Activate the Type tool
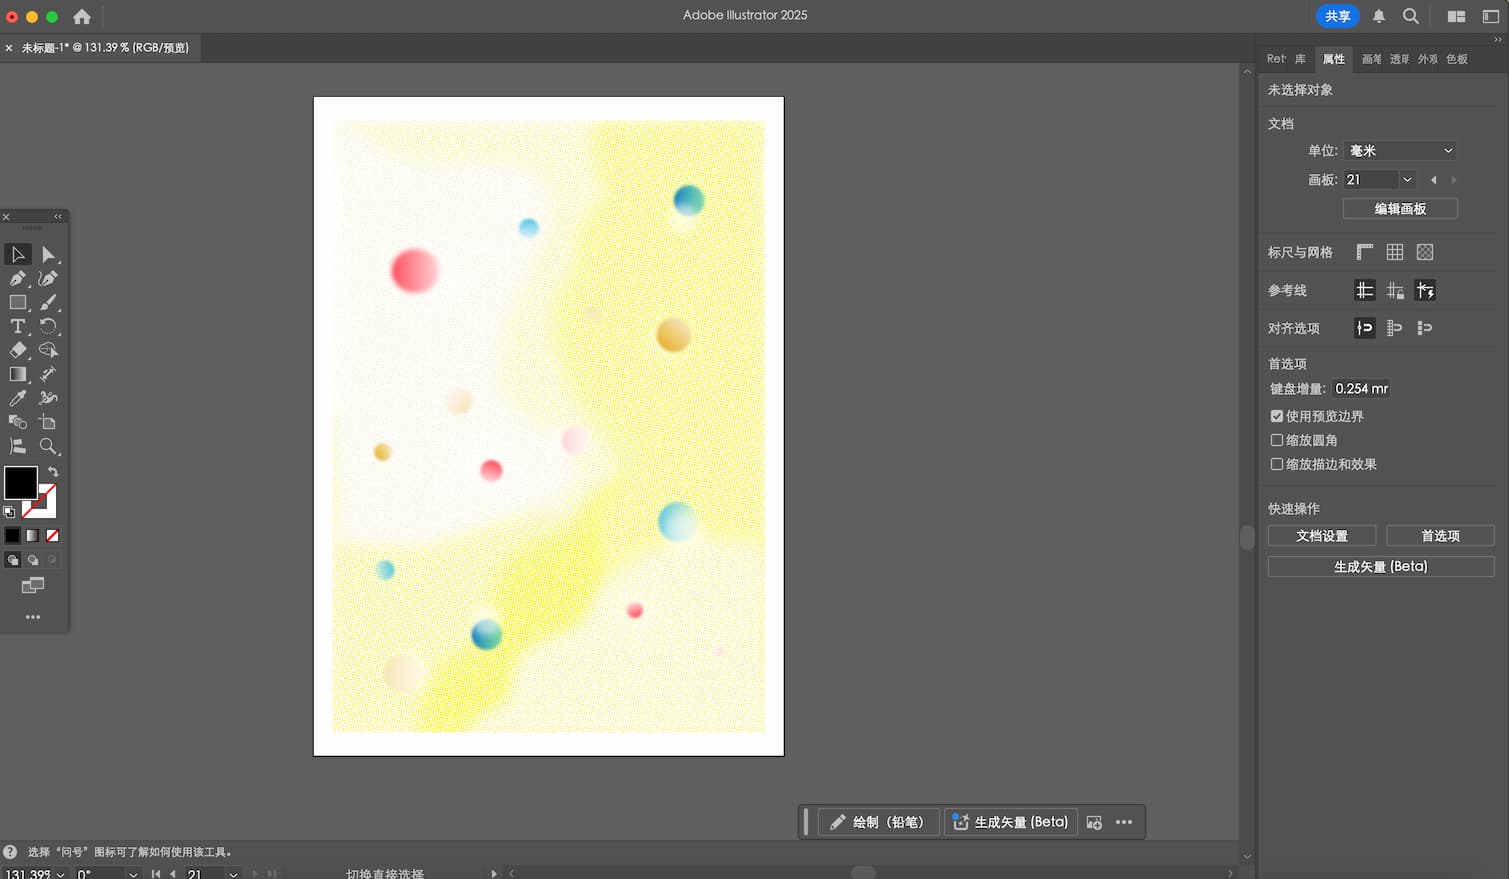Image resolution: width=1509 pixels, height=879 pixels. point(17,326)
